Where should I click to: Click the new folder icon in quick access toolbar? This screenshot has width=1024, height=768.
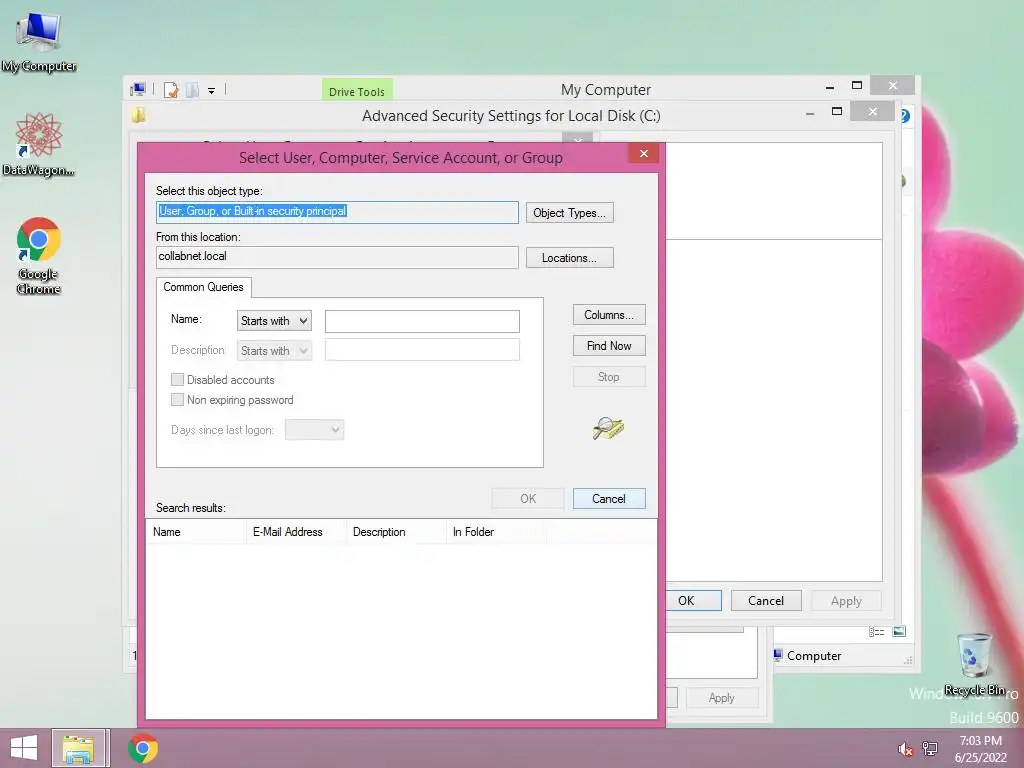click(192, 90)
